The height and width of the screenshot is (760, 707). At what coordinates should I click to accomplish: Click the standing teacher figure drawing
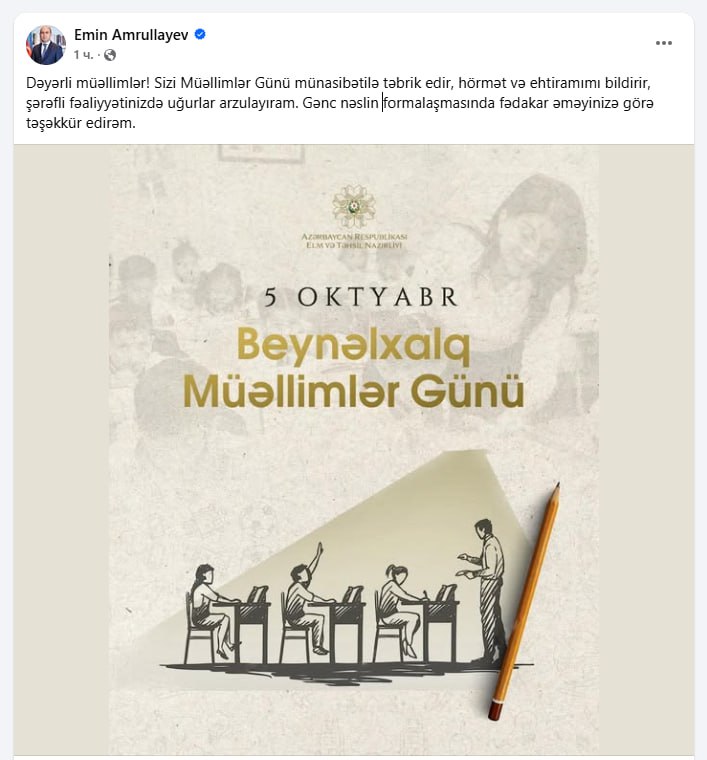[x=485, y=589]
